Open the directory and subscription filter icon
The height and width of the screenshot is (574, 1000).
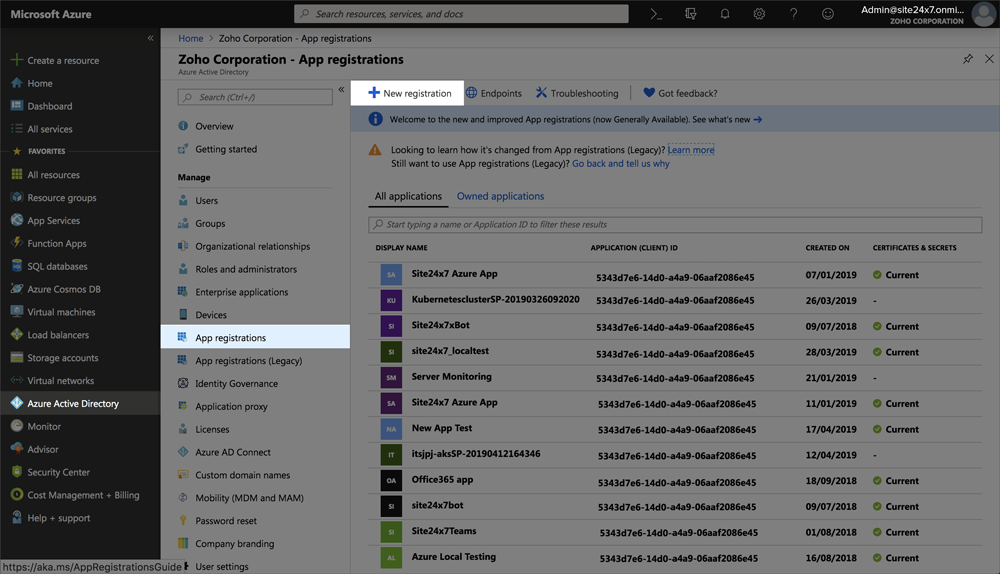(x=690, y=13)
